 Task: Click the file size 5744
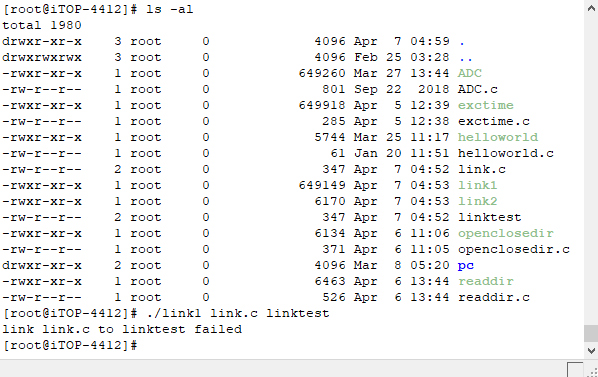[x=330, y=137]
